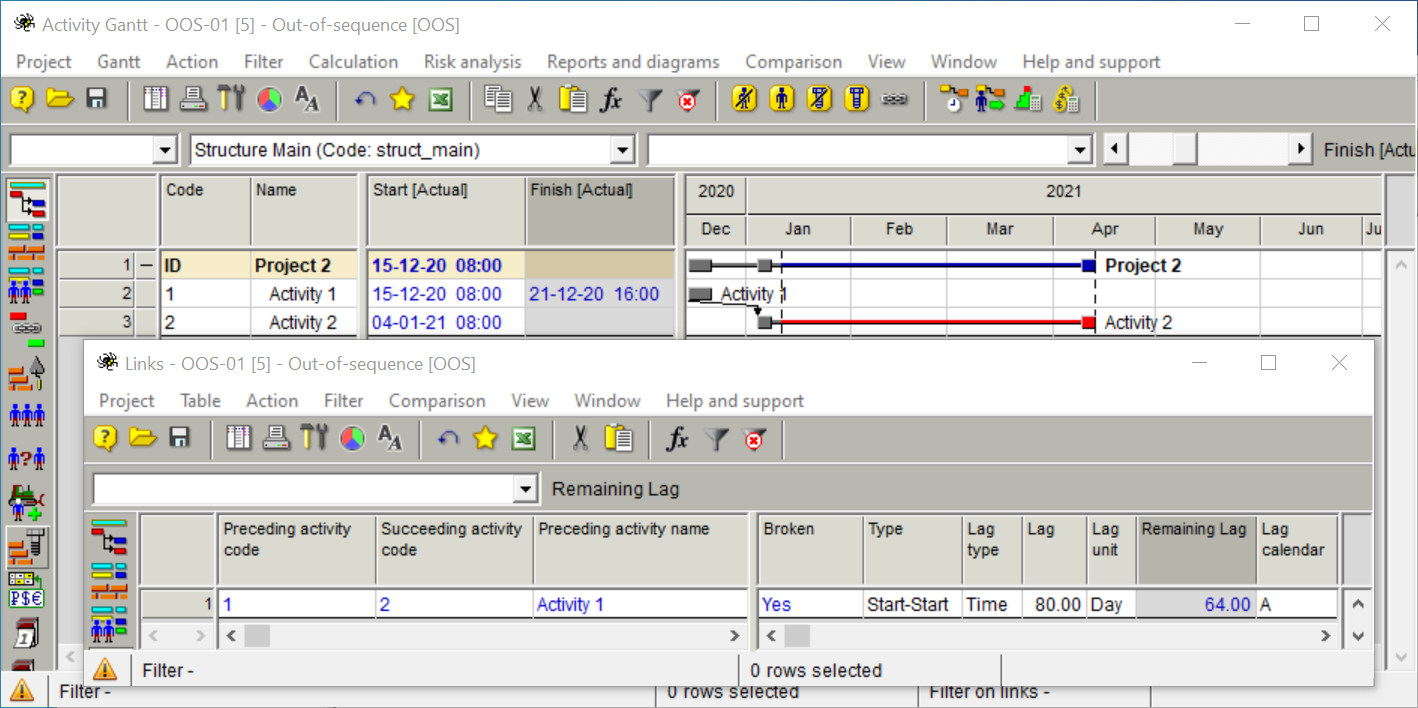Screen dimensions: 1418x708
Task: Open the fx formula icon in Activity Gantt toolbar
Action: [610, 99]
